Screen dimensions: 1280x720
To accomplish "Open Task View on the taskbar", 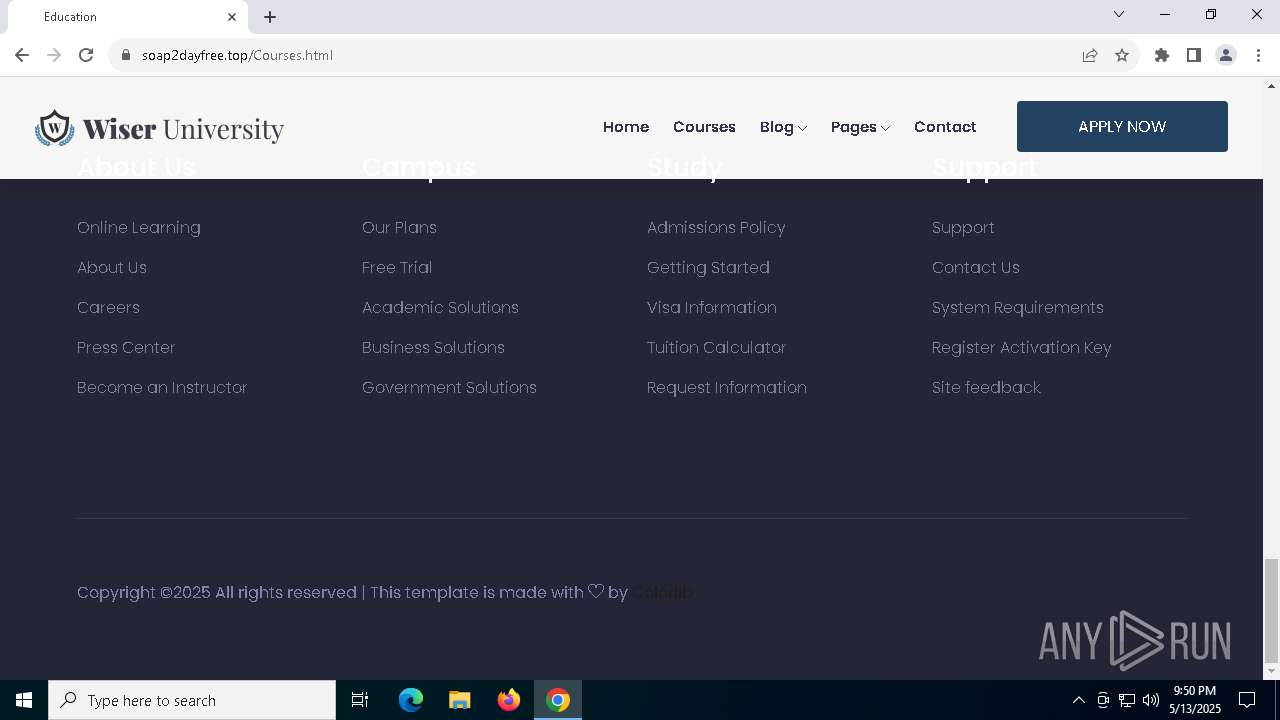I will (x=360, y=700).
